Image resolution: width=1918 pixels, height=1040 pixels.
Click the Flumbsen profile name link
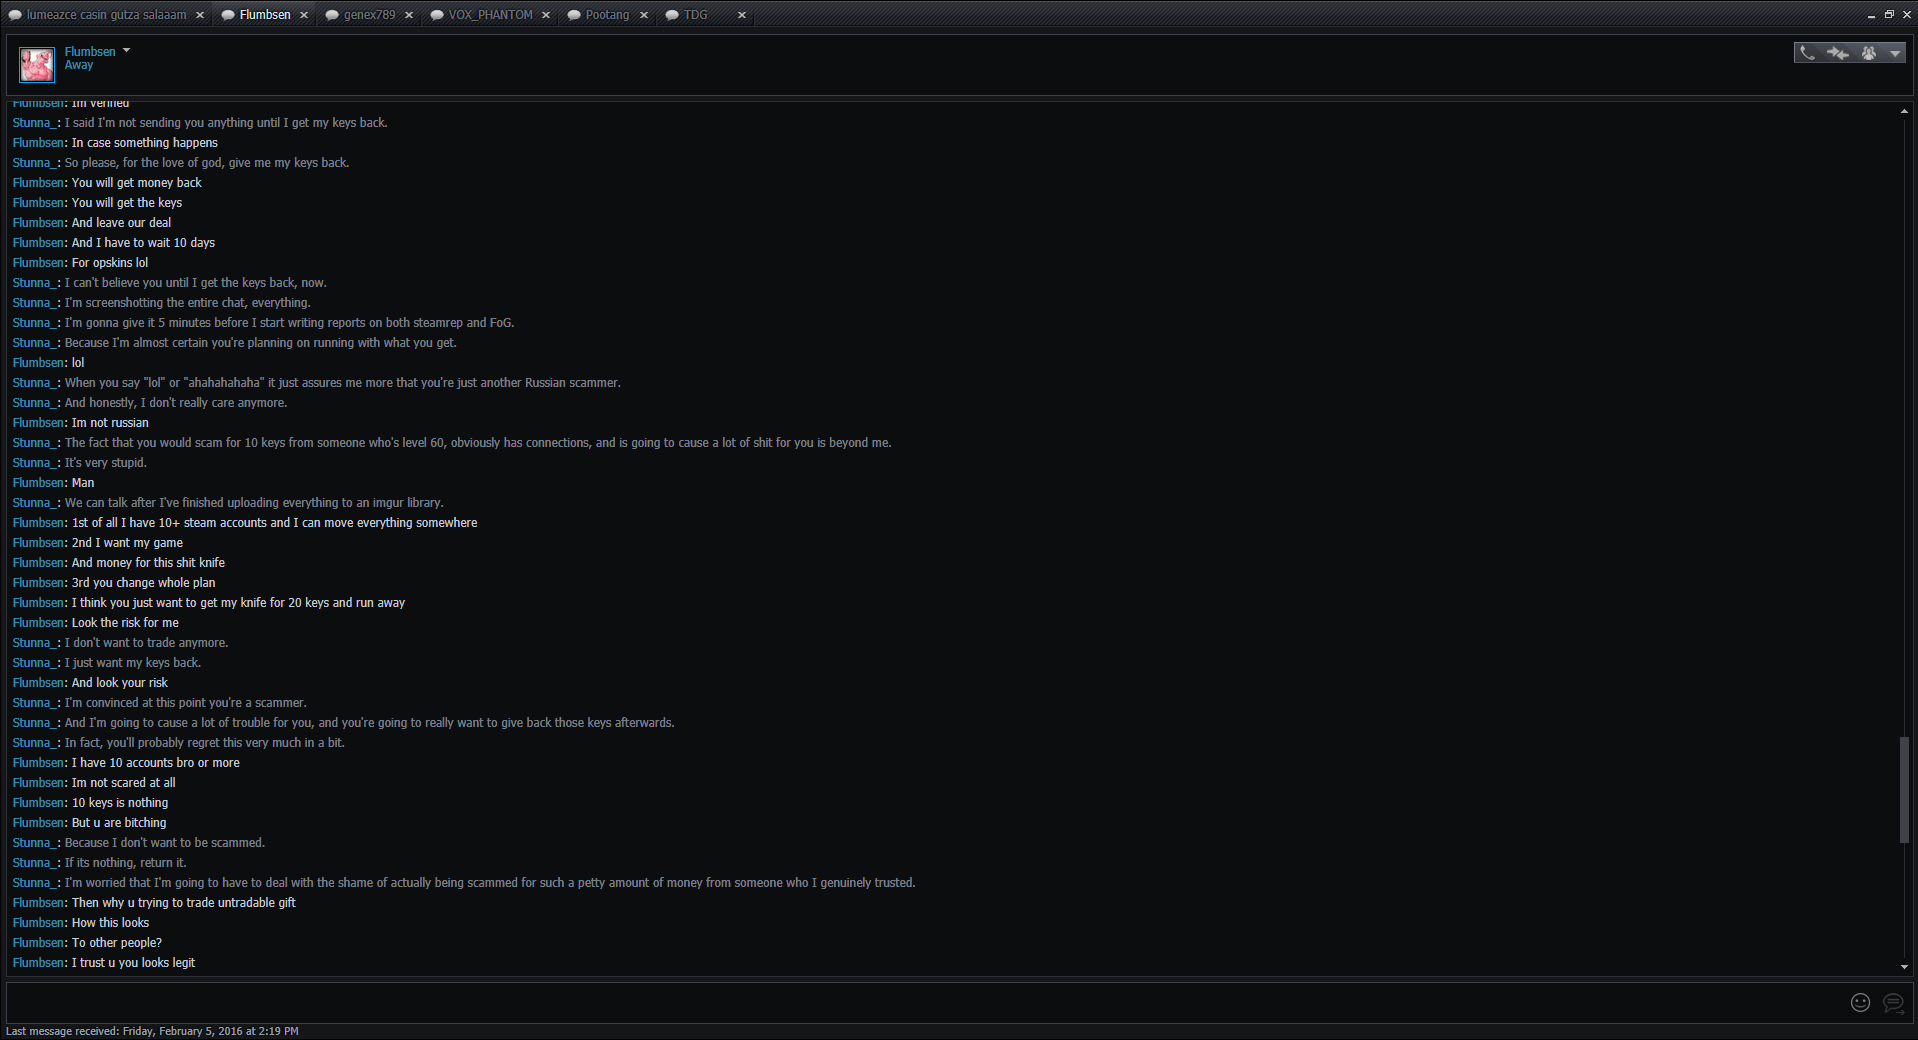click(x=90, y=51)
